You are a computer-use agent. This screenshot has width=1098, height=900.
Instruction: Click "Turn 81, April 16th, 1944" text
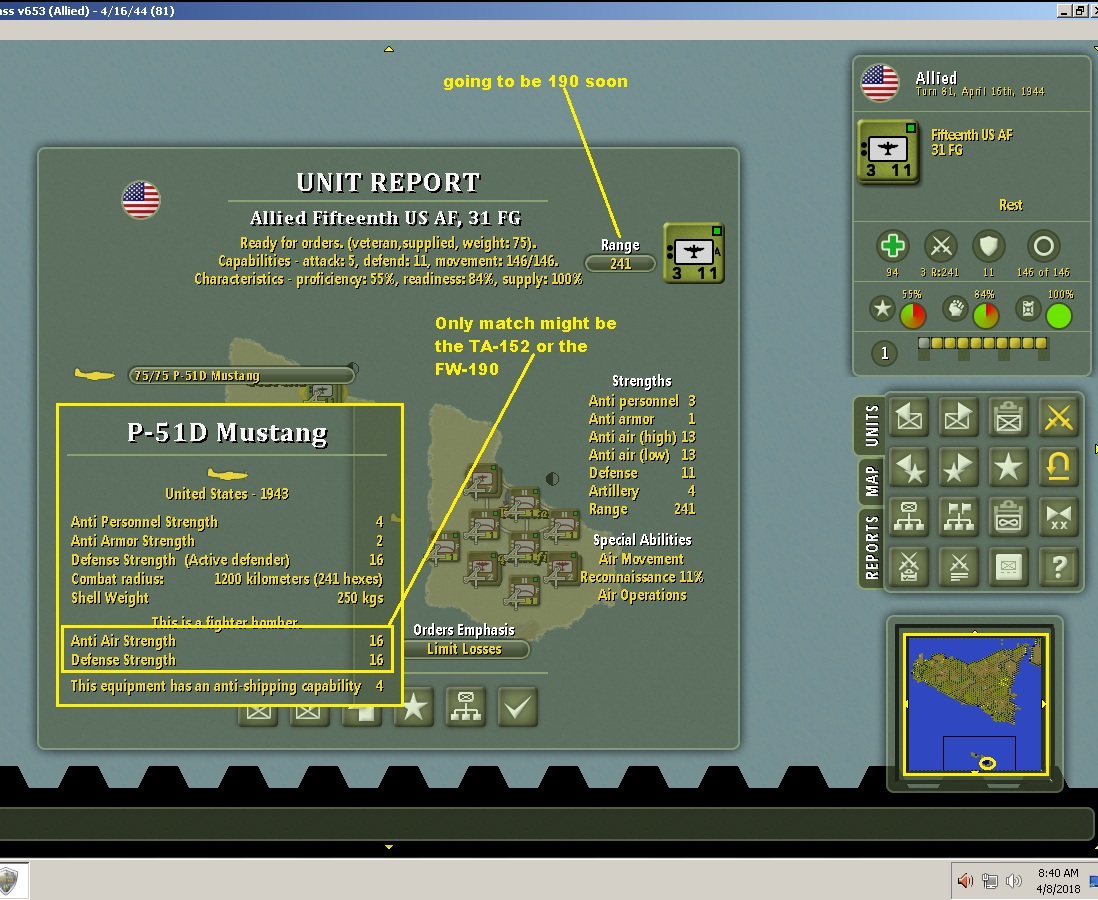pos(980,92)
